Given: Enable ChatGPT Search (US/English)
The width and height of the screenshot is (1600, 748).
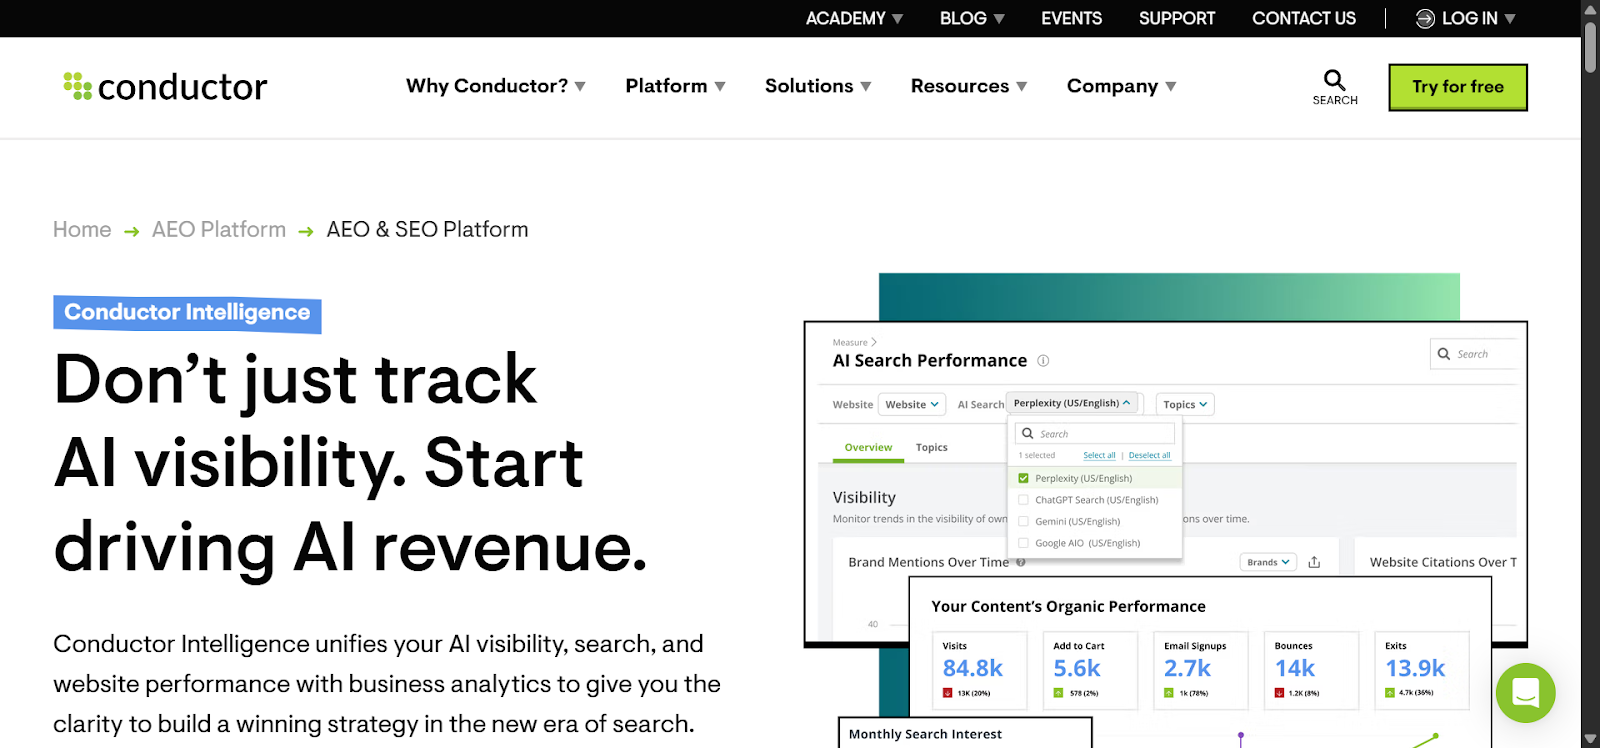Looking at the screenshot, I should 1022,499.
